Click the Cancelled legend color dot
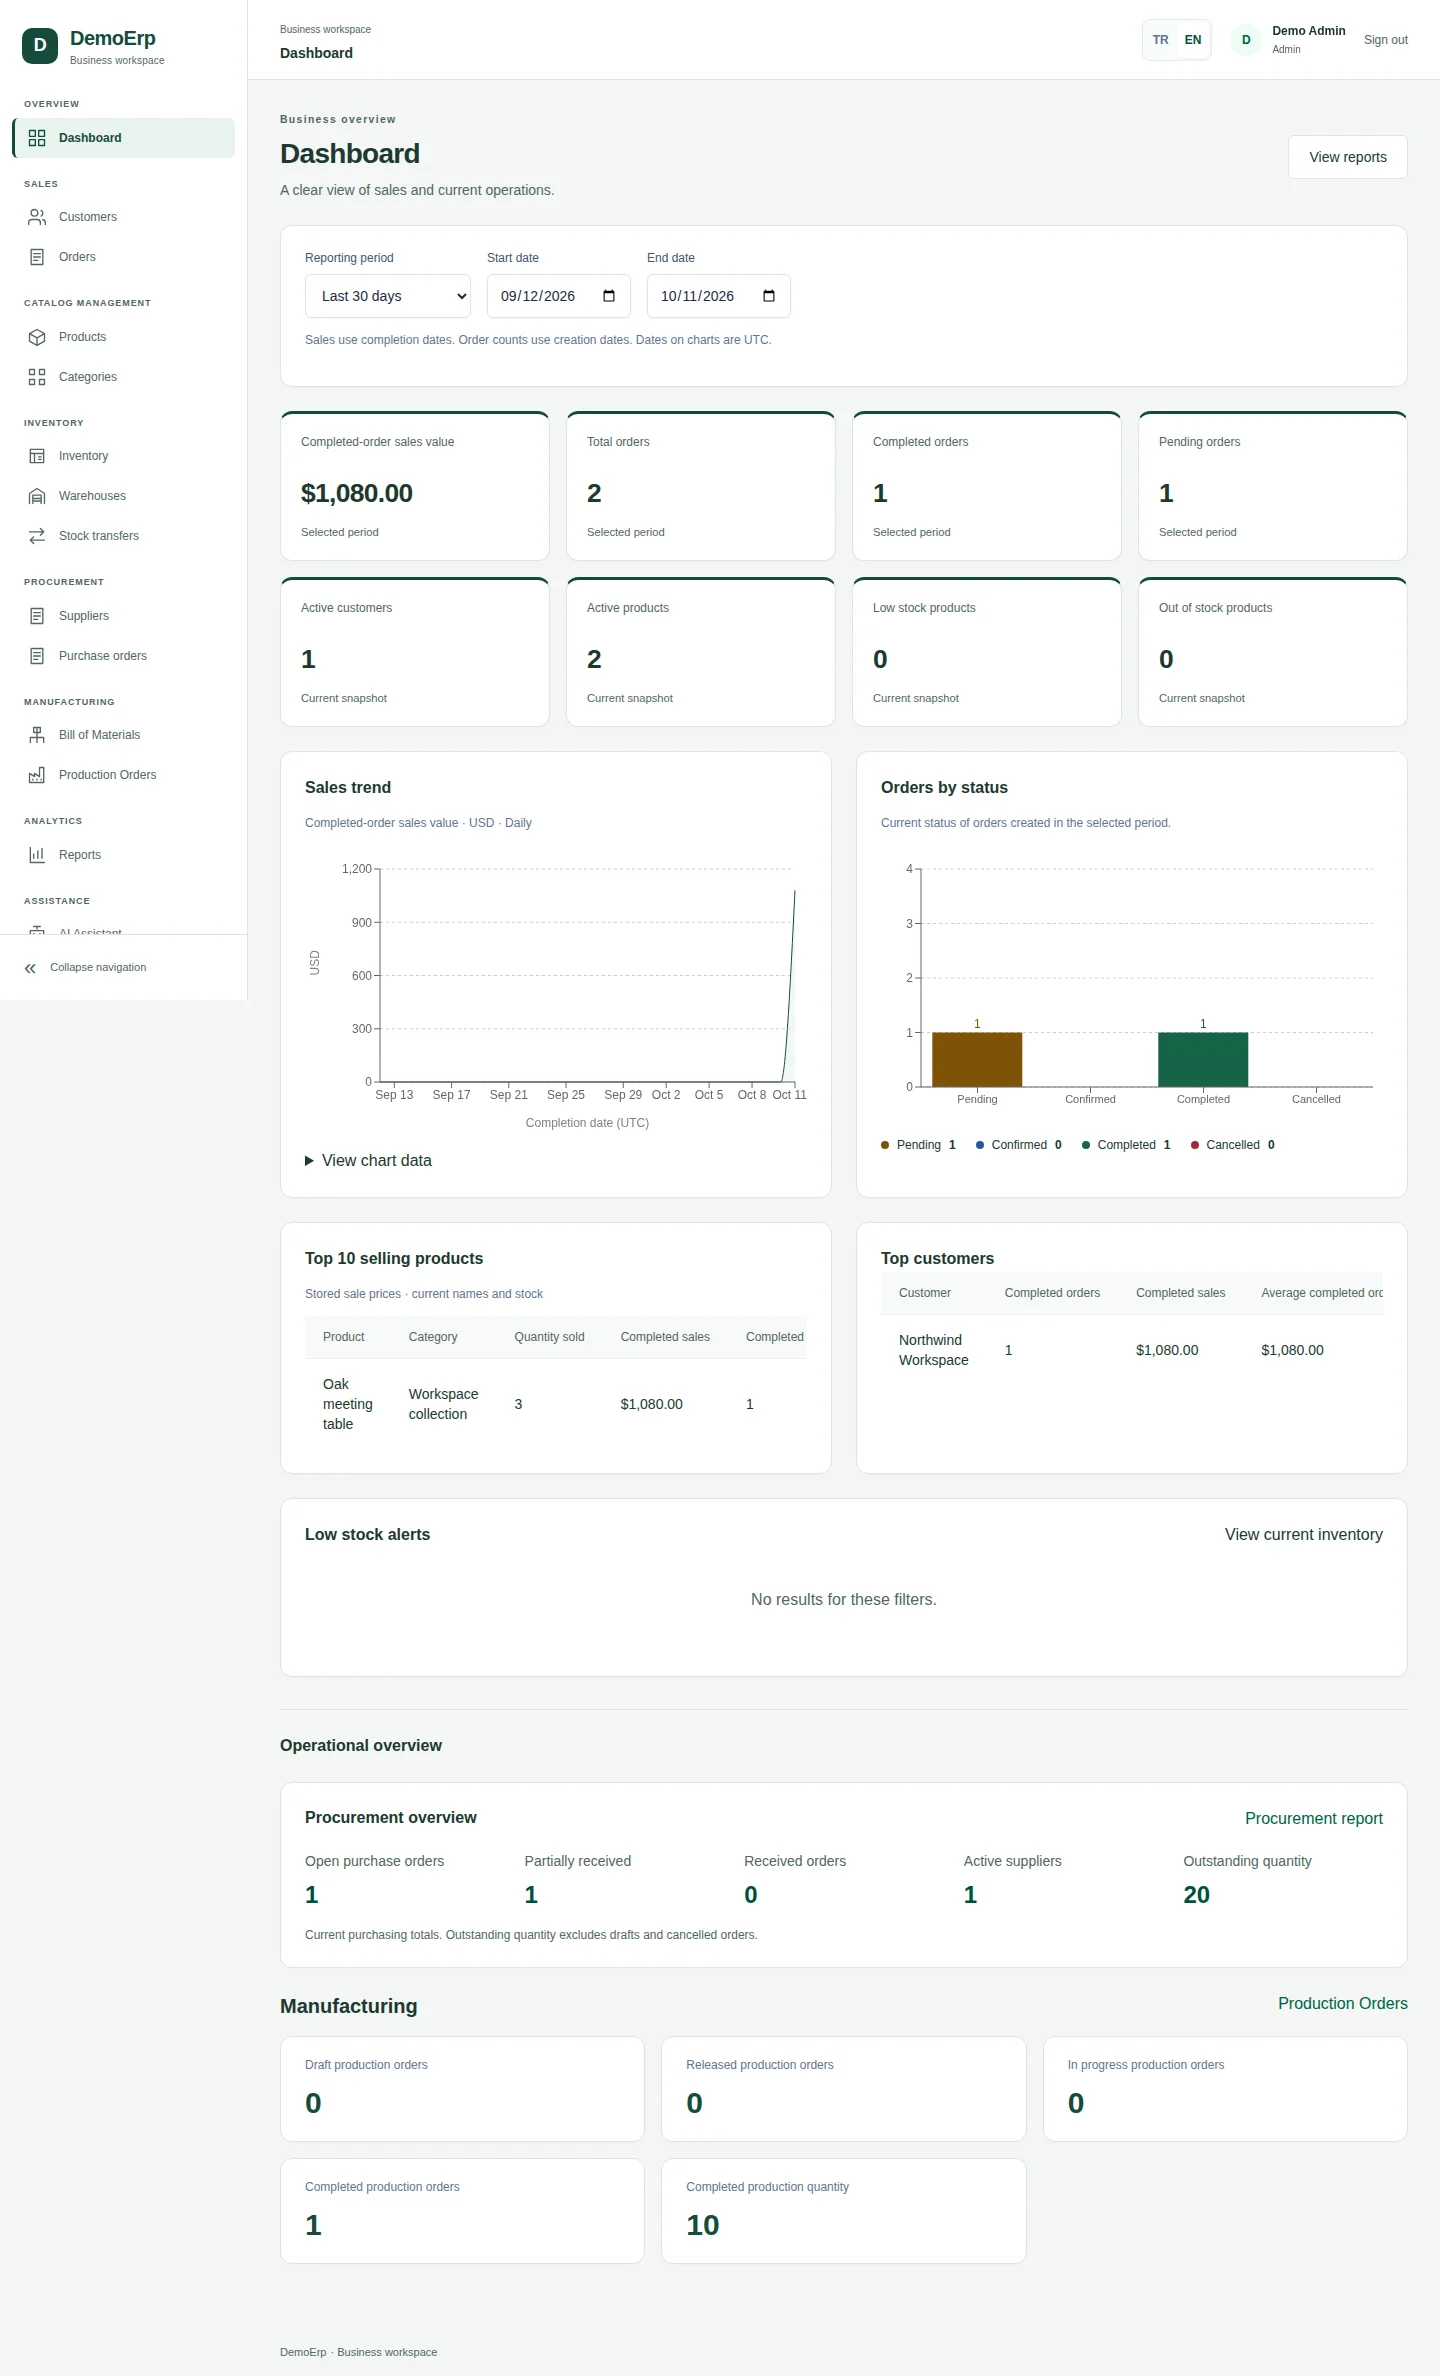1440x2376 pixels. (x=1195, y=1145)
